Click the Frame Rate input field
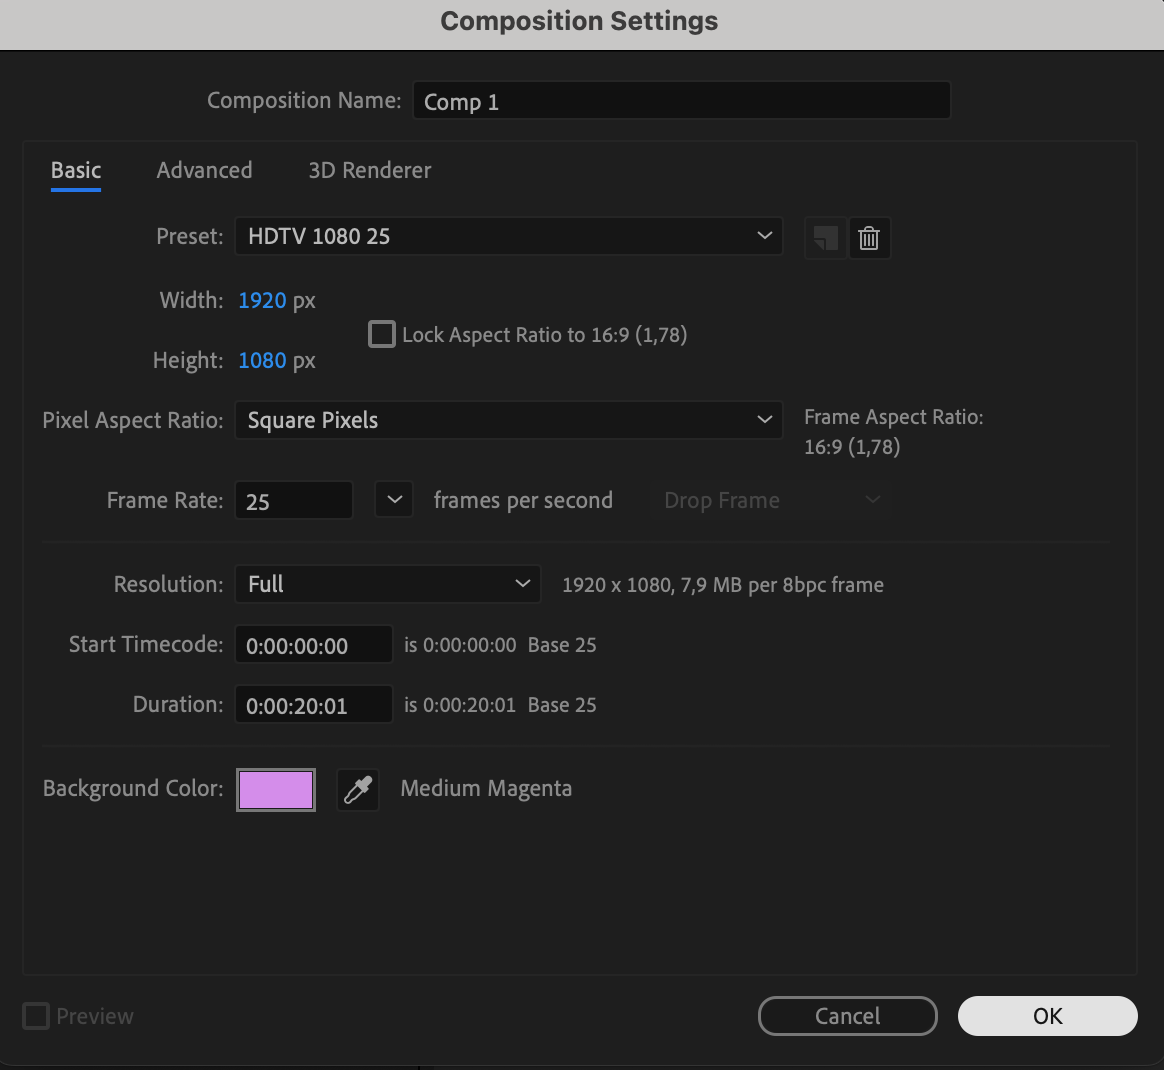The height and width of the screenshot is (1070, 1164). tap(293, 501)
